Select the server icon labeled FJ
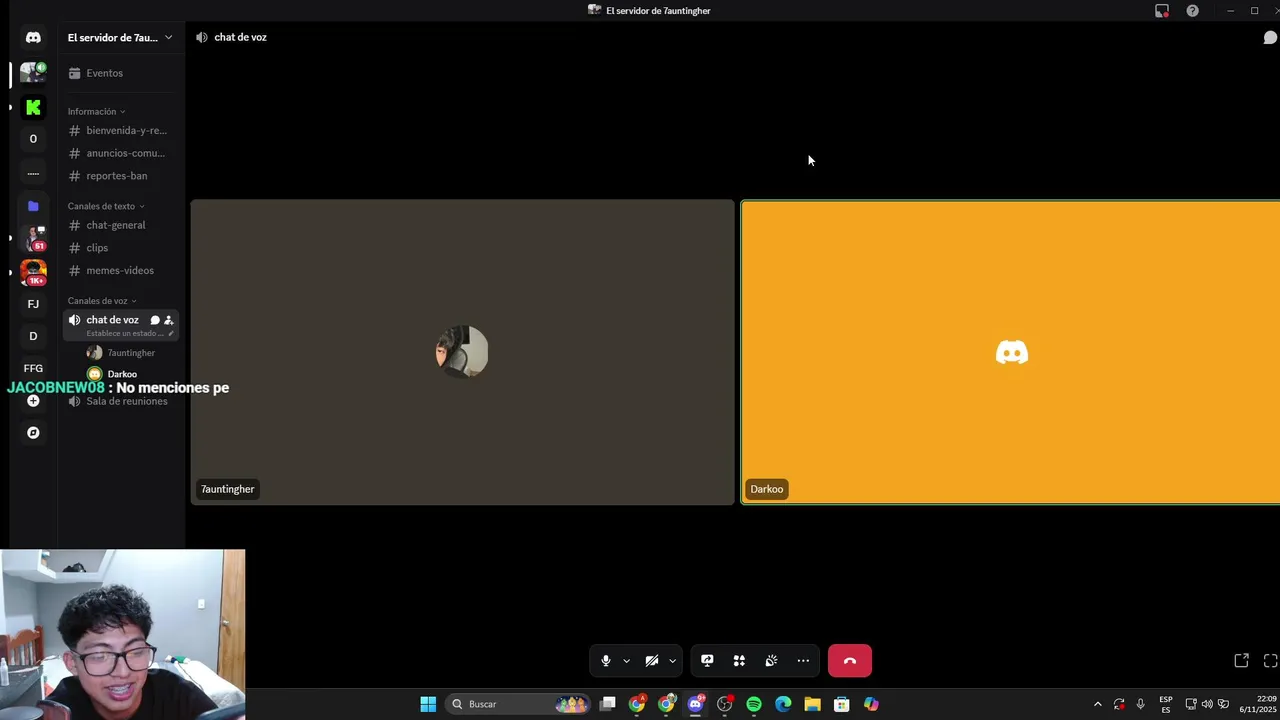 [x=33, y=304]
